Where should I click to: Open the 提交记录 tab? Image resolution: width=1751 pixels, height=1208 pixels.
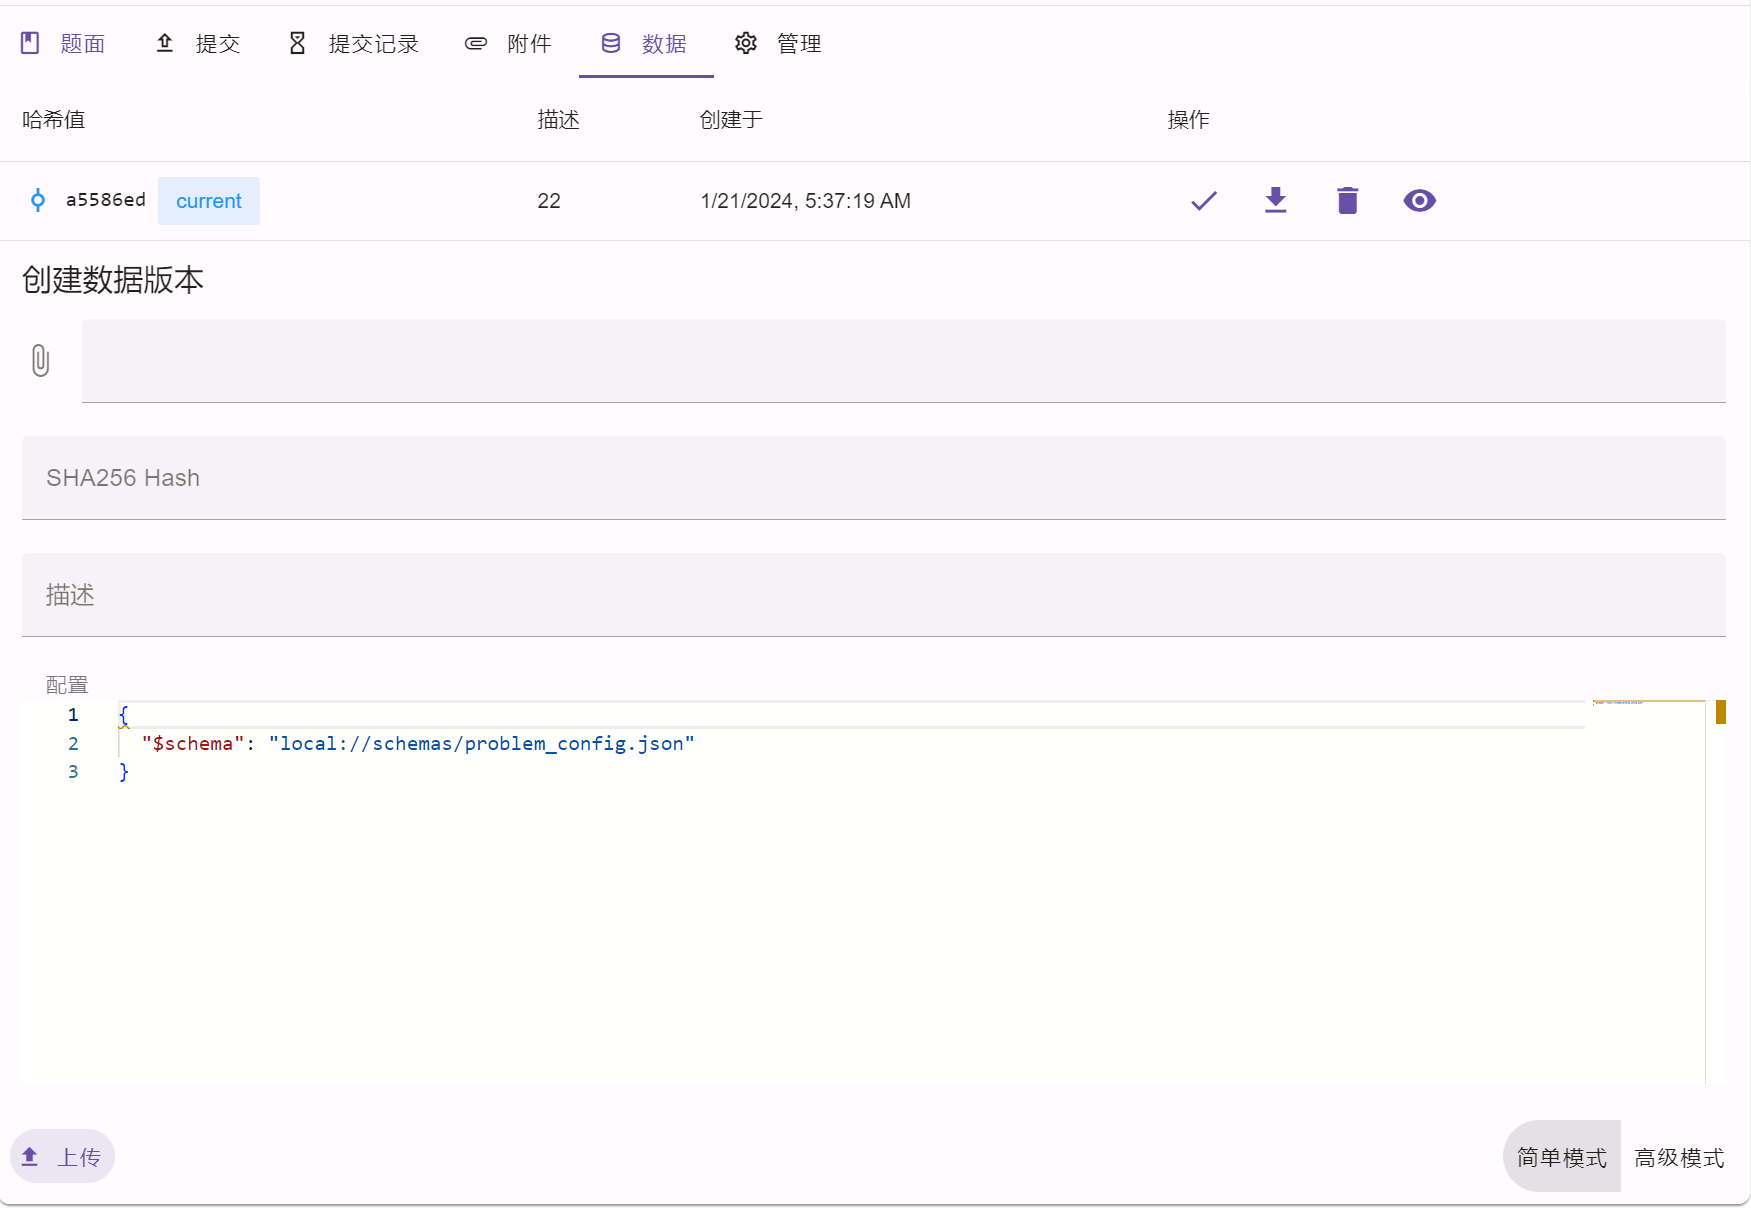[x=354, y=43]
